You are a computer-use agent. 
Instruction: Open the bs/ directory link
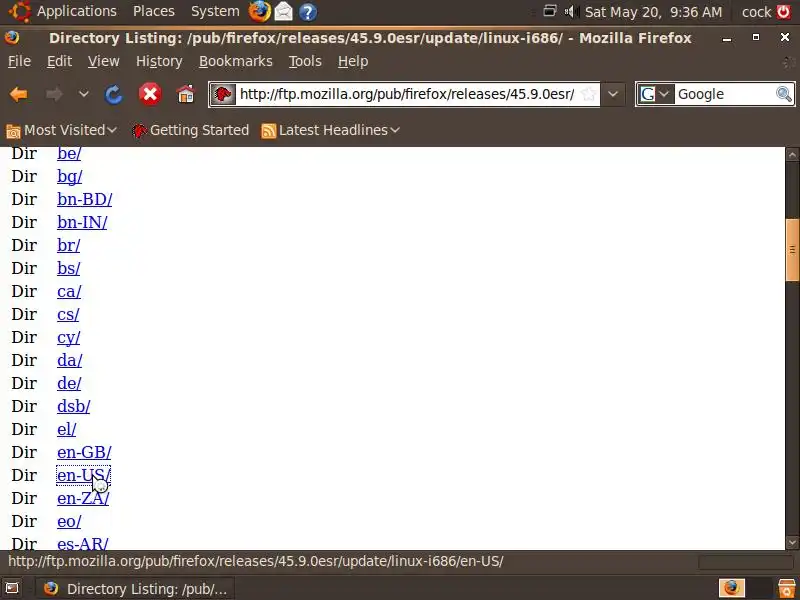click(68, 268)
